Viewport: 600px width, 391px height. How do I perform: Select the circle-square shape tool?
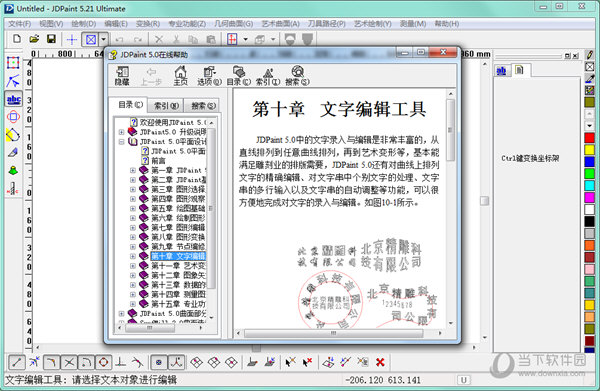pos(13,117)
